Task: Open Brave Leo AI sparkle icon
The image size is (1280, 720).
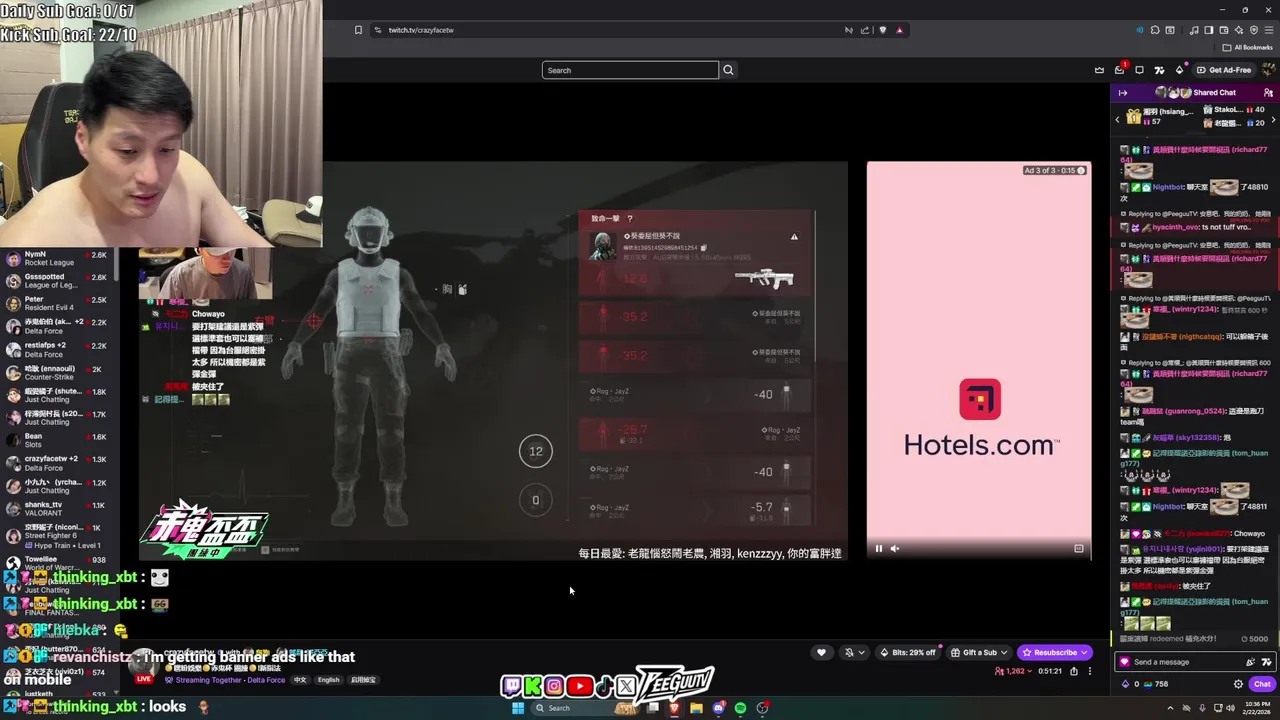Action: click(1237, 30)
